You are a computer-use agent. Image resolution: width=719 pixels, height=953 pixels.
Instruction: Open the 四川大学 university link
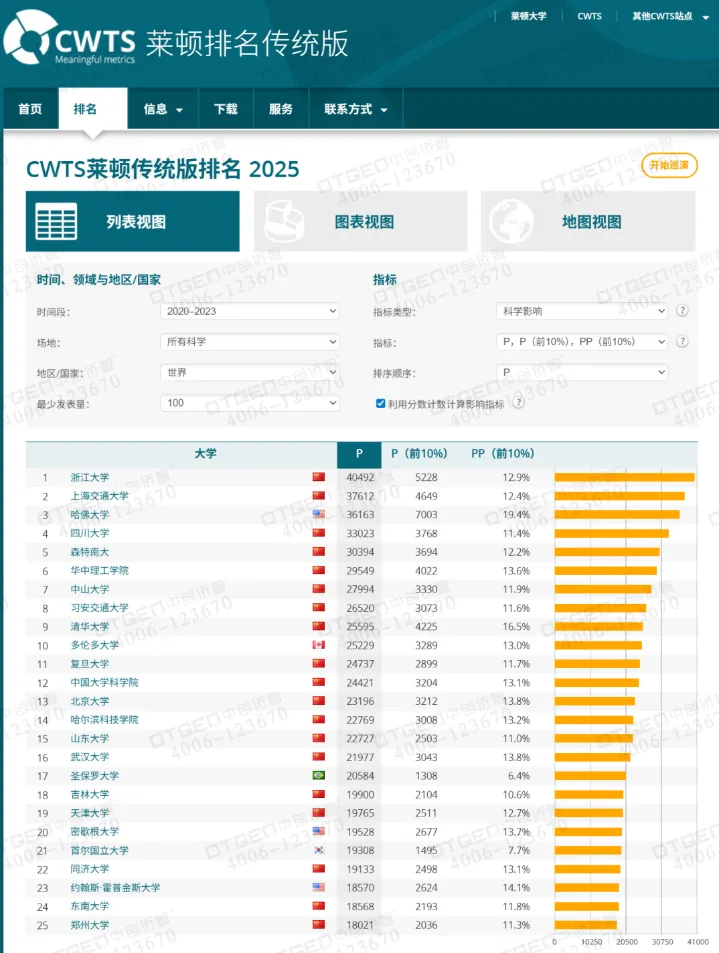click(90, 533)
